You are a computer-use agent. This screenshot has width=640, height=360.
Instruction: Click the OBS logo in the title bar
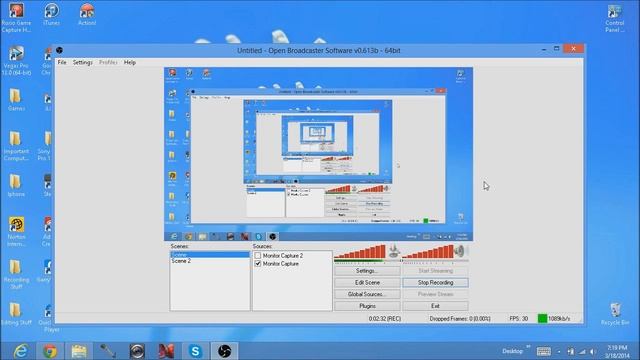tap(60, 50)
